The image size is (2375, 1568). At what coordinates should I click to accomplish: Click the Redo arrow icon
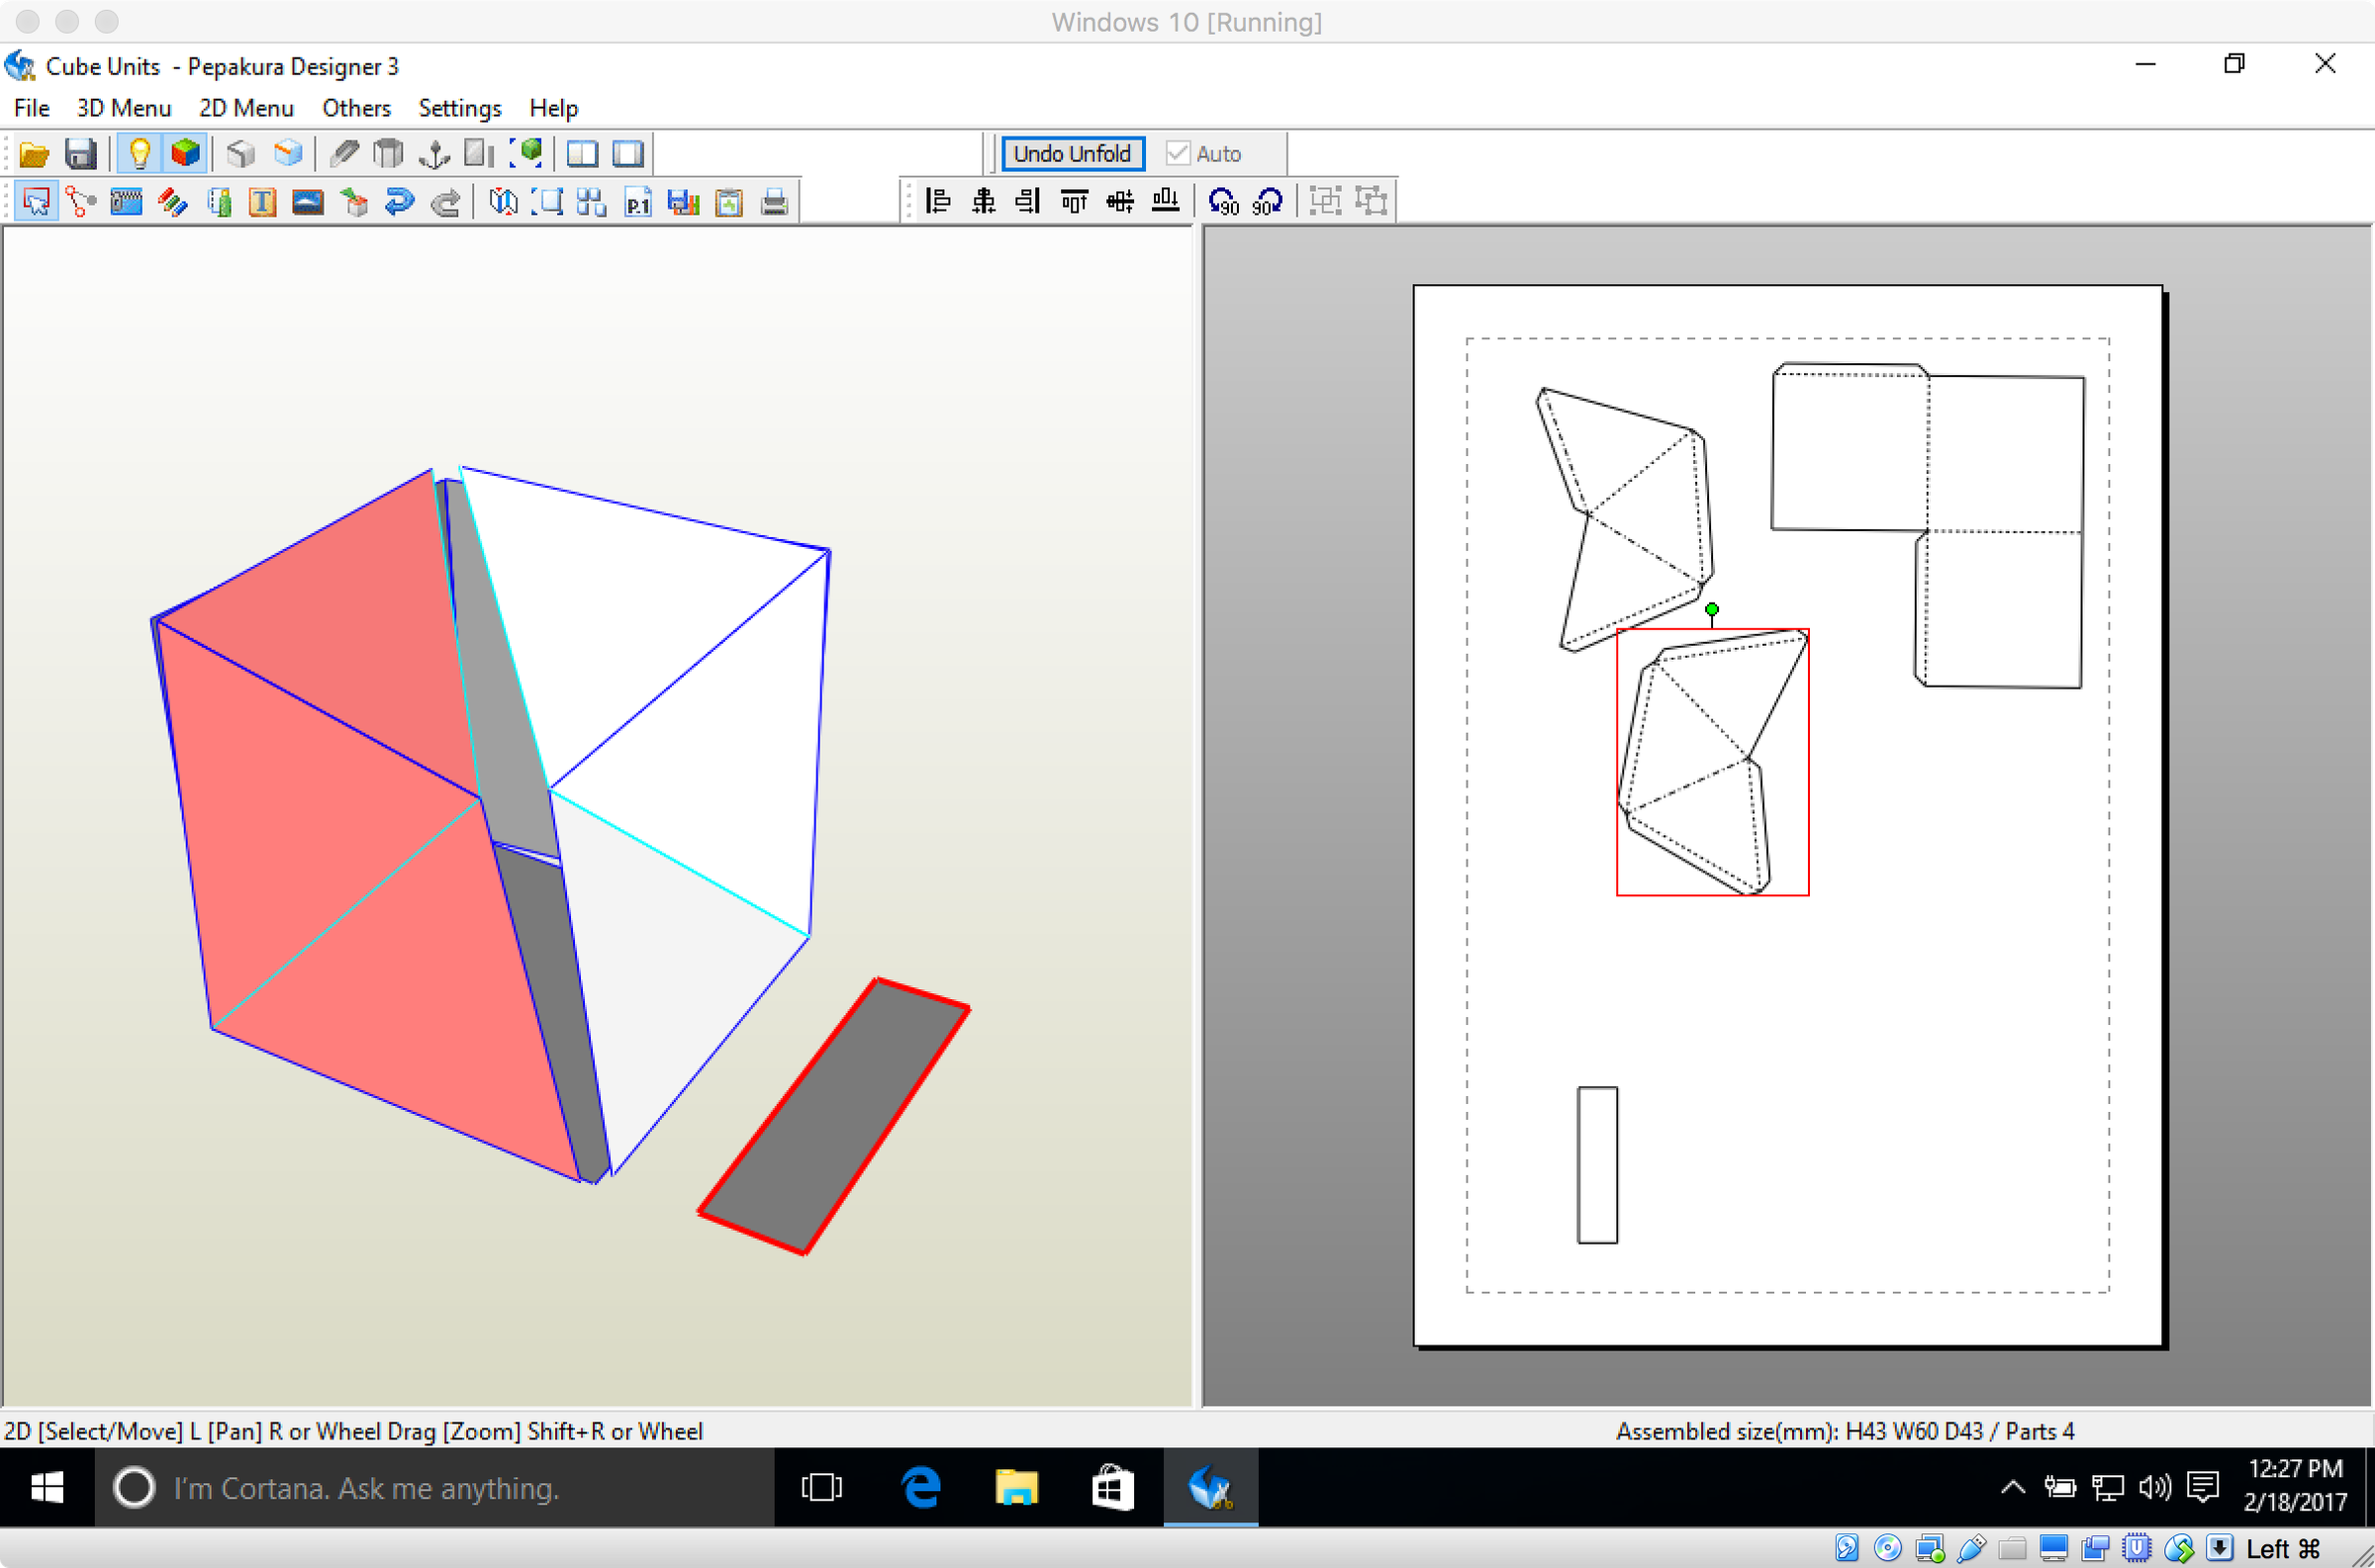(446, 200)
